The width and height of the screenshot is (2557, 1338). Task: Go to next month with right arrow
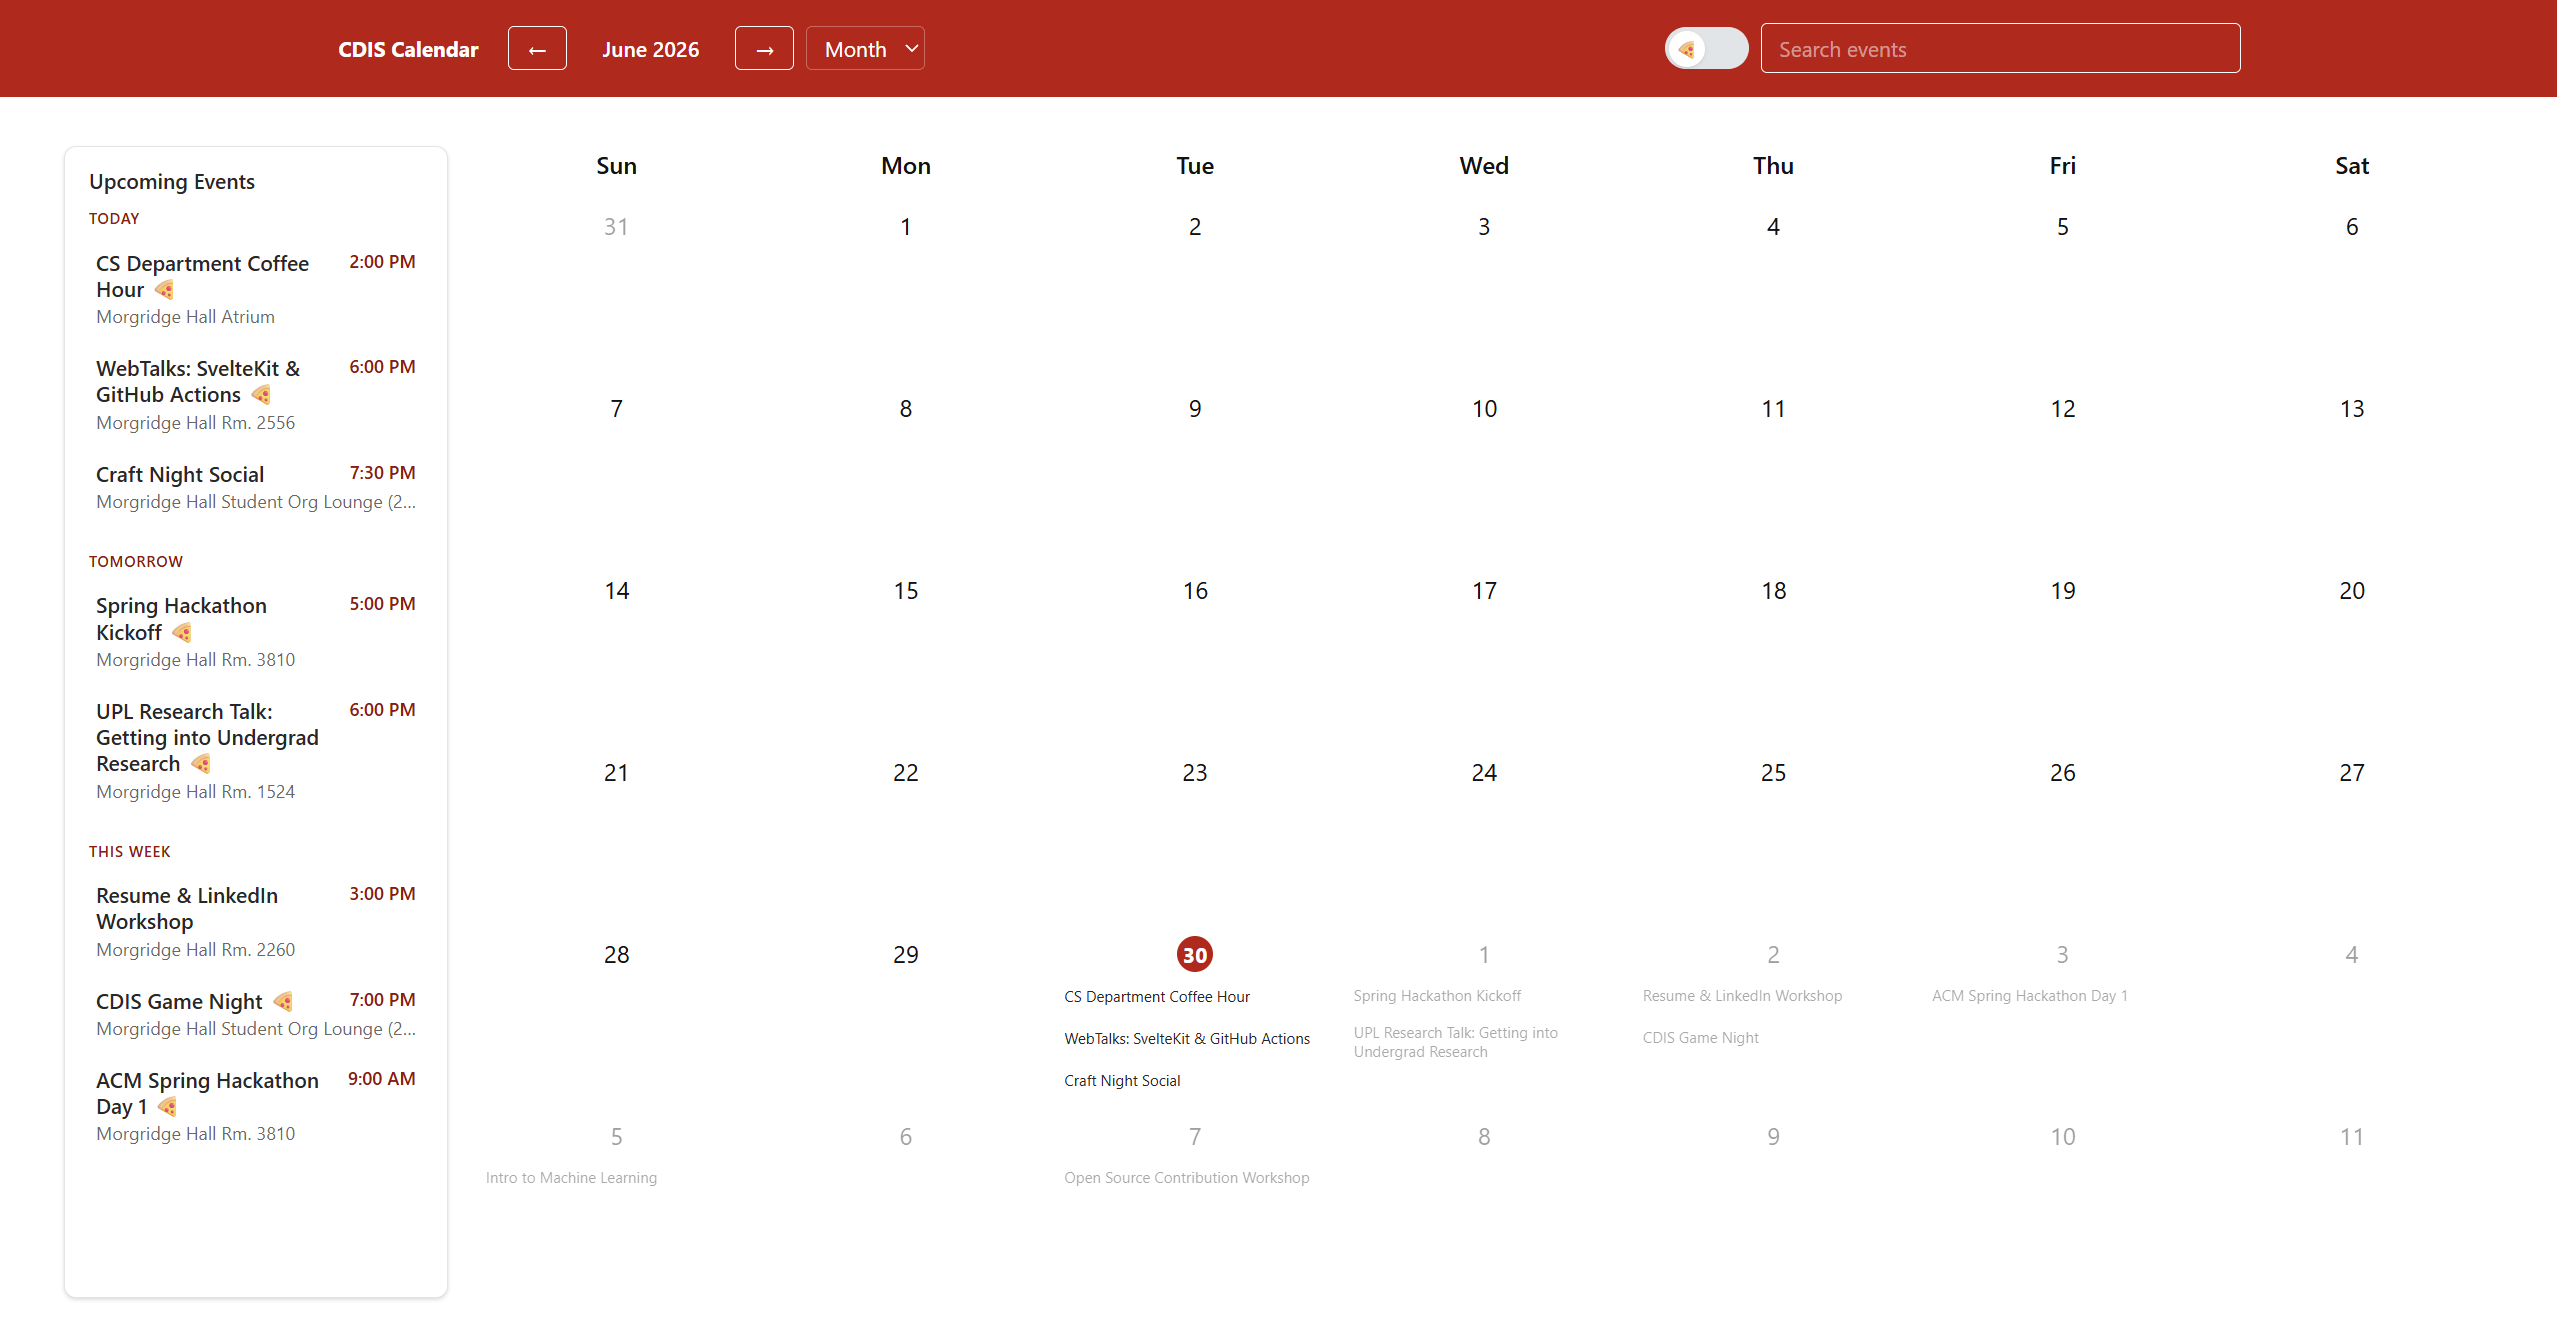click(x=764, y=49)
